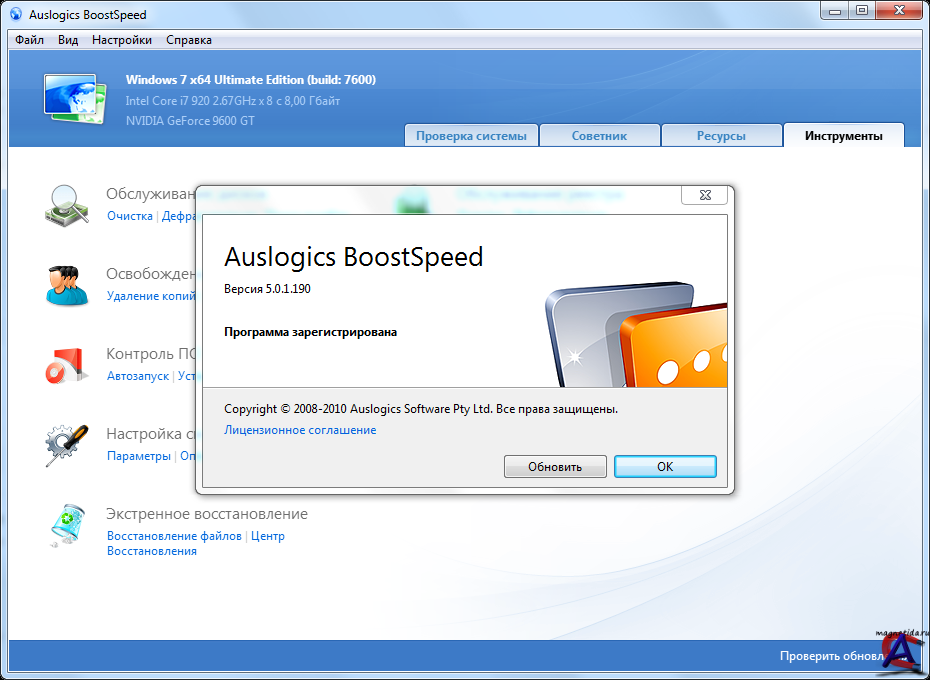Click the Восстановление файлов link
The height and width of the screenshot is (680, 930).
(174, 536)
